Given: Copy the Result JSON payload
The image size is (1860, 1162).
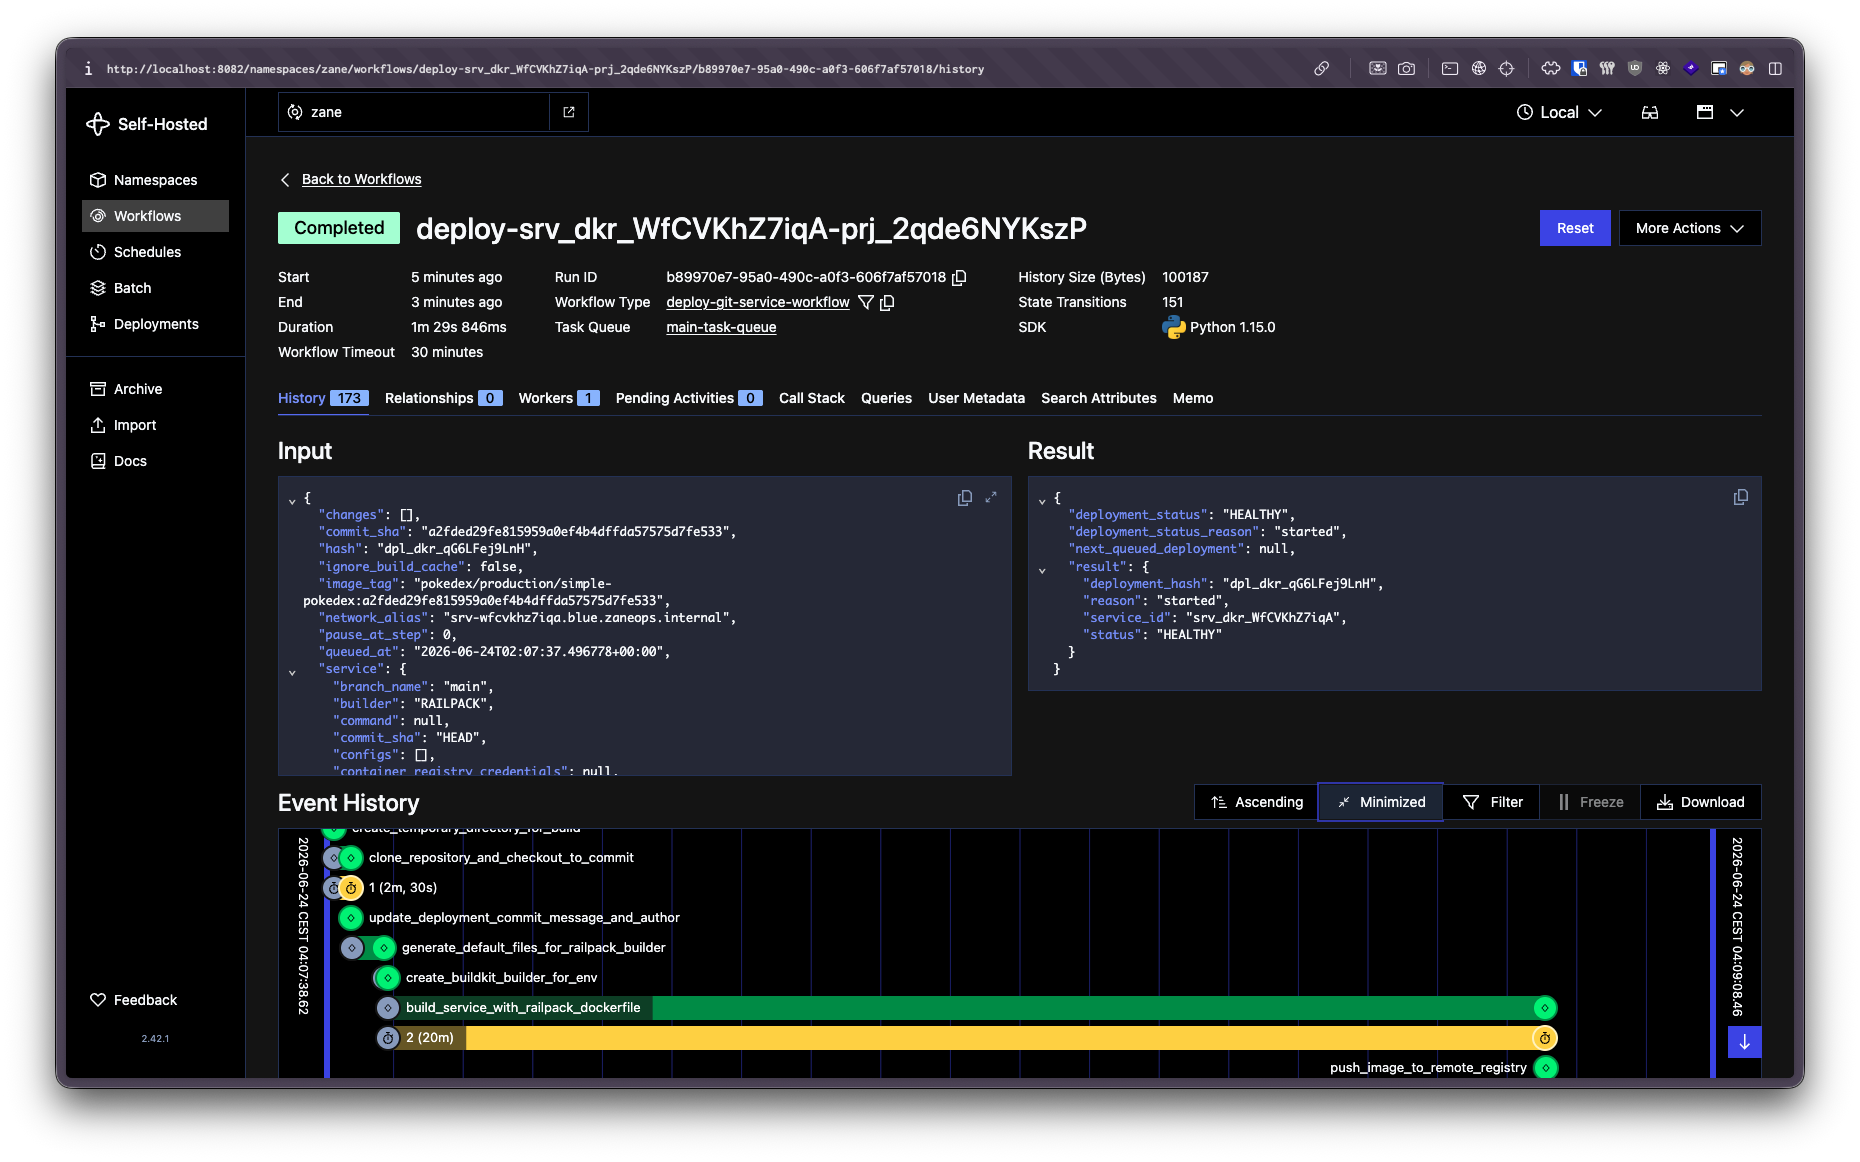Looking at the screenshot, I should tap(1741, 497).
